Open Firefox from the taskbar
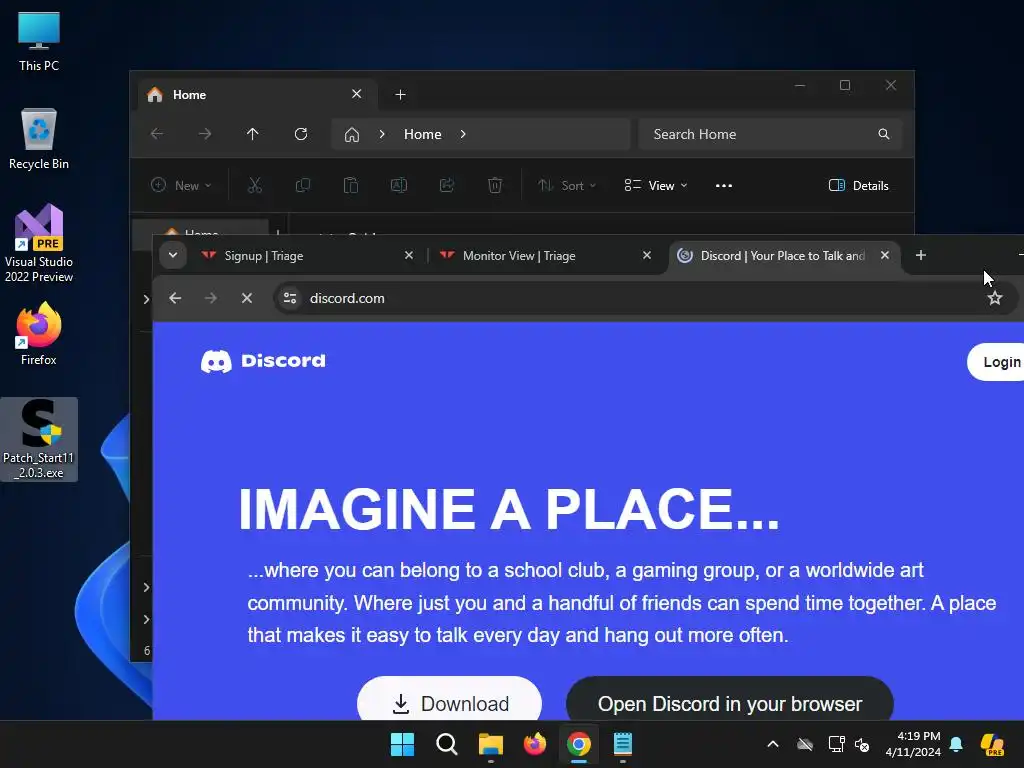Viewport: 1024px width, 768px height. 535,744
